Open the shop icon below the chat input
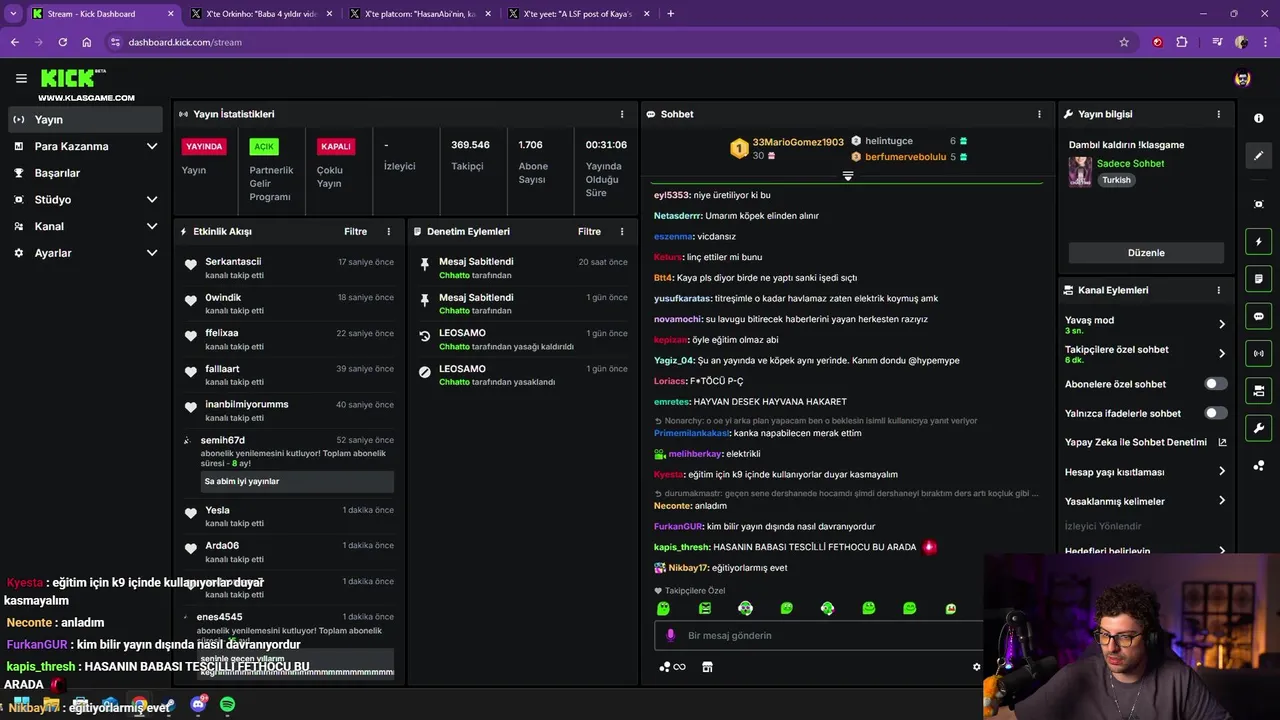Screen dimensions: 1280x720 coord(707,667)
